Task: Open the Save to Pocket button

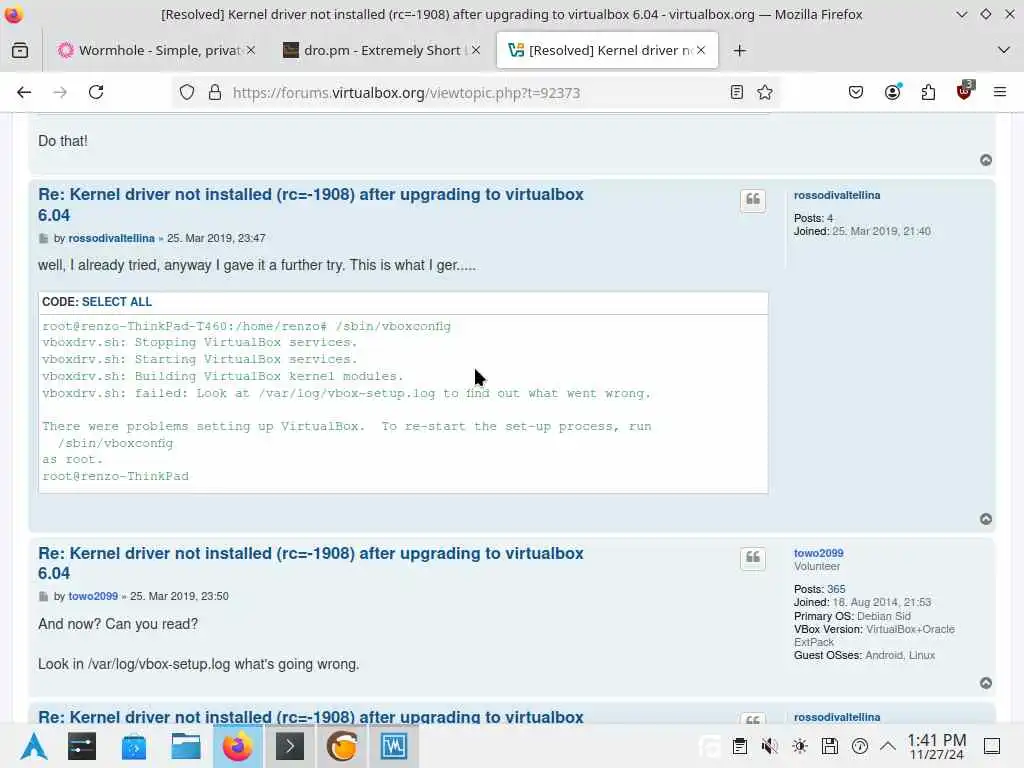Action: click(x=856, y=92)
